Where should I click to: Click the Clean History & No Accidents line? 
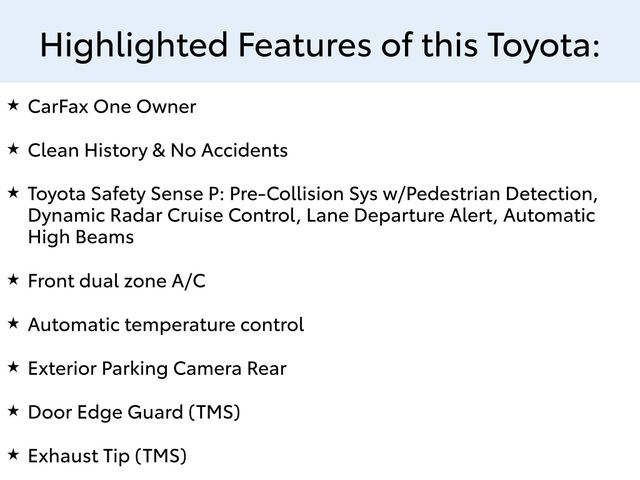click(x=158, y=151)
